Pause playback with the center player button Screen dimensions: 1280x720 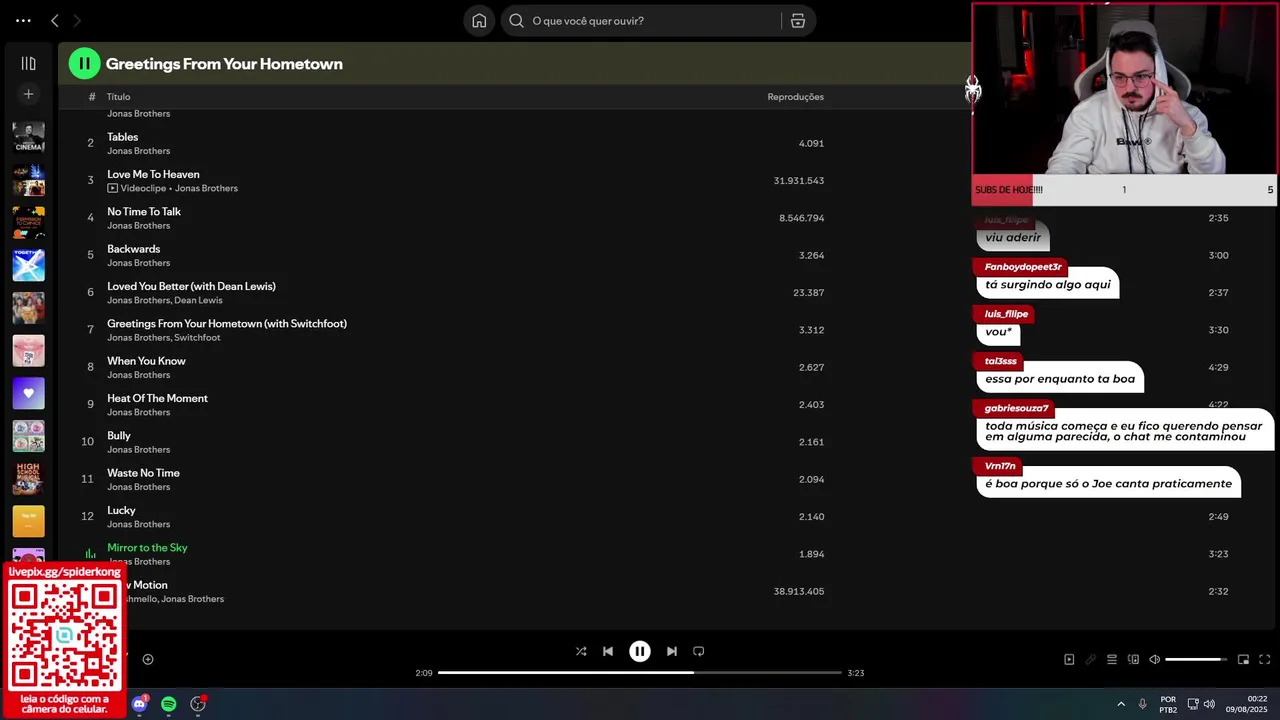tap(640, 651)
